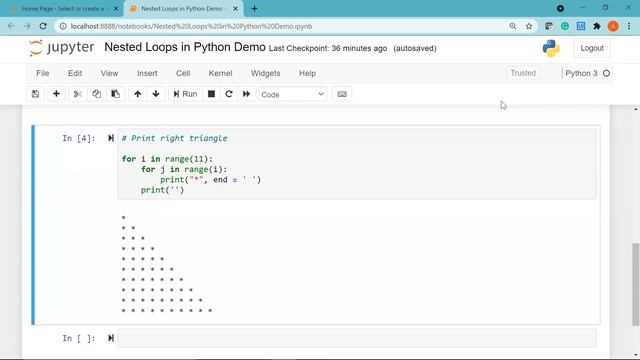Run cell In [4] using its side icon

(x=111, y=138)
